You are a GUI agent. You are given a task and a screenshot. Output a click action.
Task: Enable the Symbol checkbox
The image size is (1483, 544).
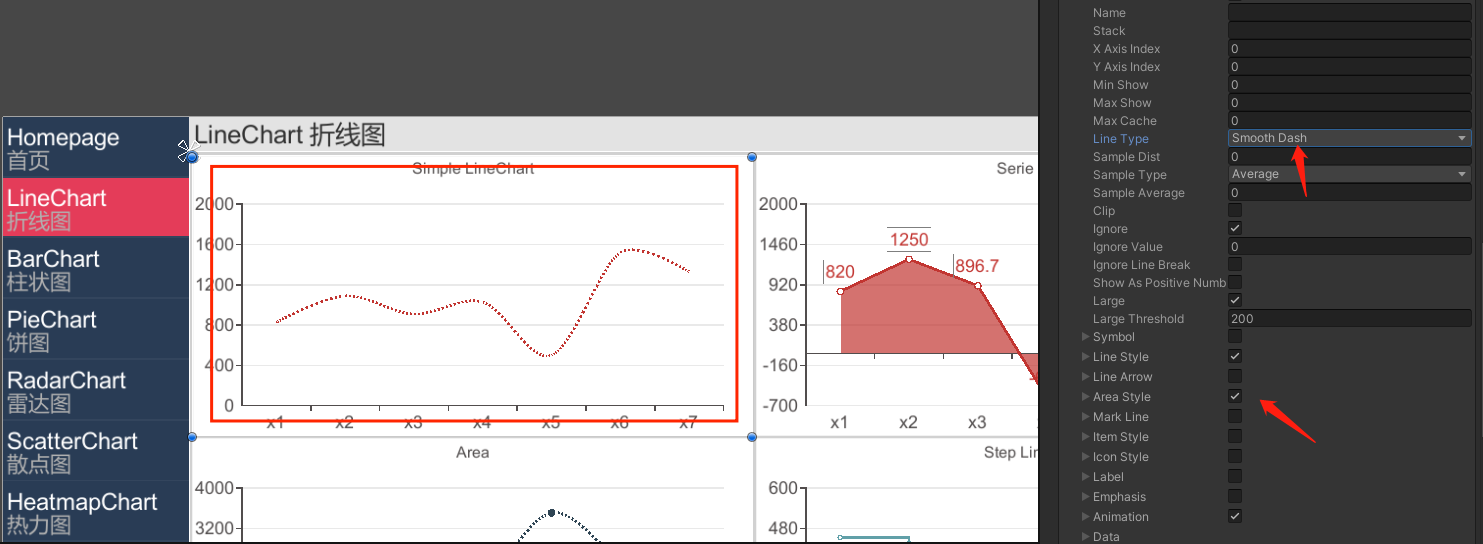tap(1235, 336)
